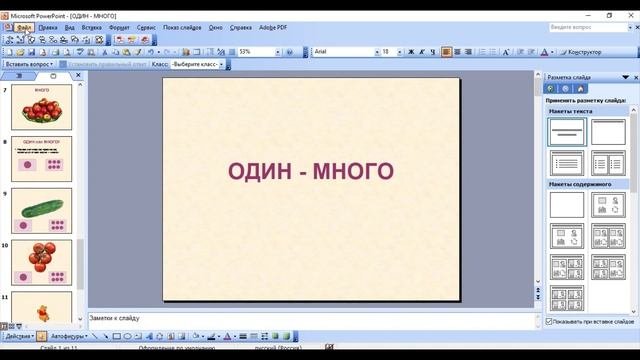The width and height of the screenshot is (640, 360).
Task: Click the task pane Home icon
Action: click(580, 89)
